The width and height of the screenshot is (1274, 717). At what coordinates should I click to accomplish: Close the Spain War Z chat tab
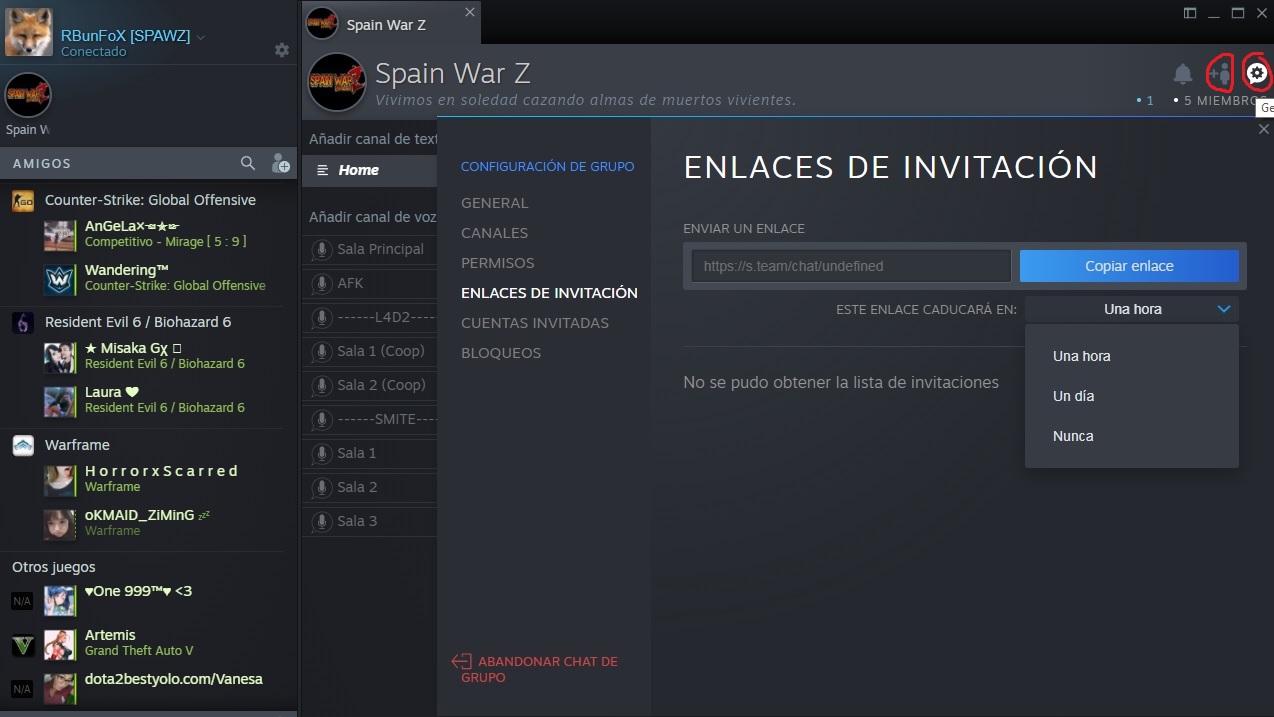pos(470,12)
